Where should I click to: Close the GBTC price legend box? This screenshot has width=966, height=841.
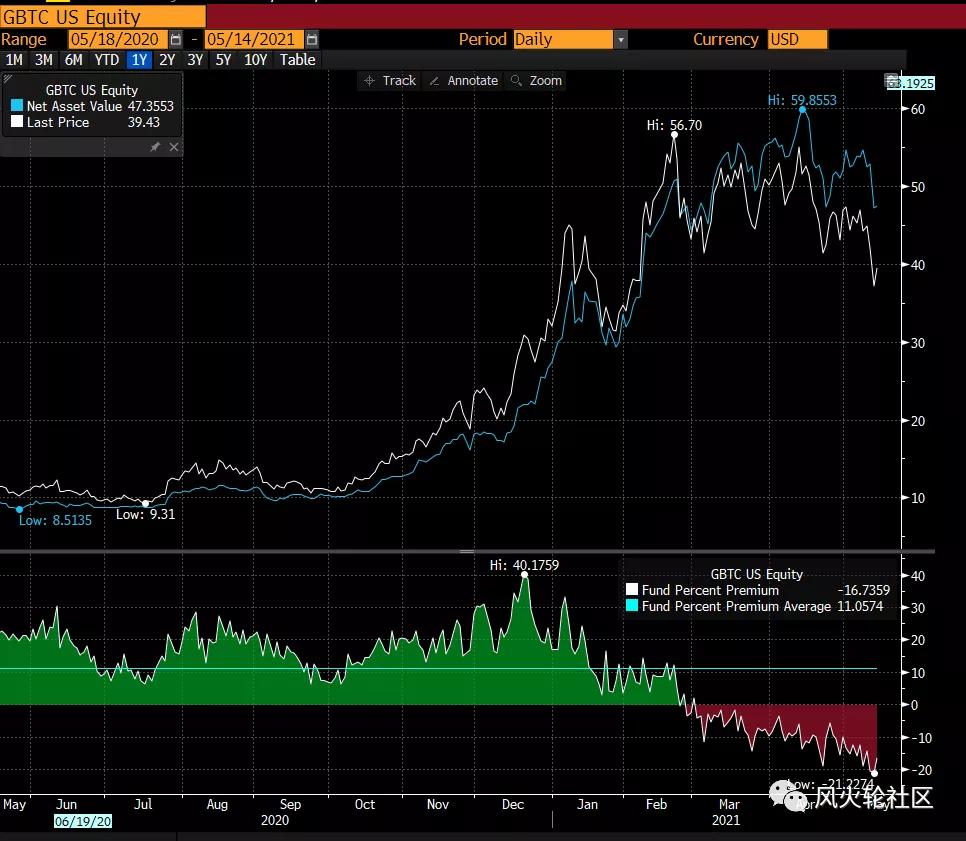[x=174, y=147]
